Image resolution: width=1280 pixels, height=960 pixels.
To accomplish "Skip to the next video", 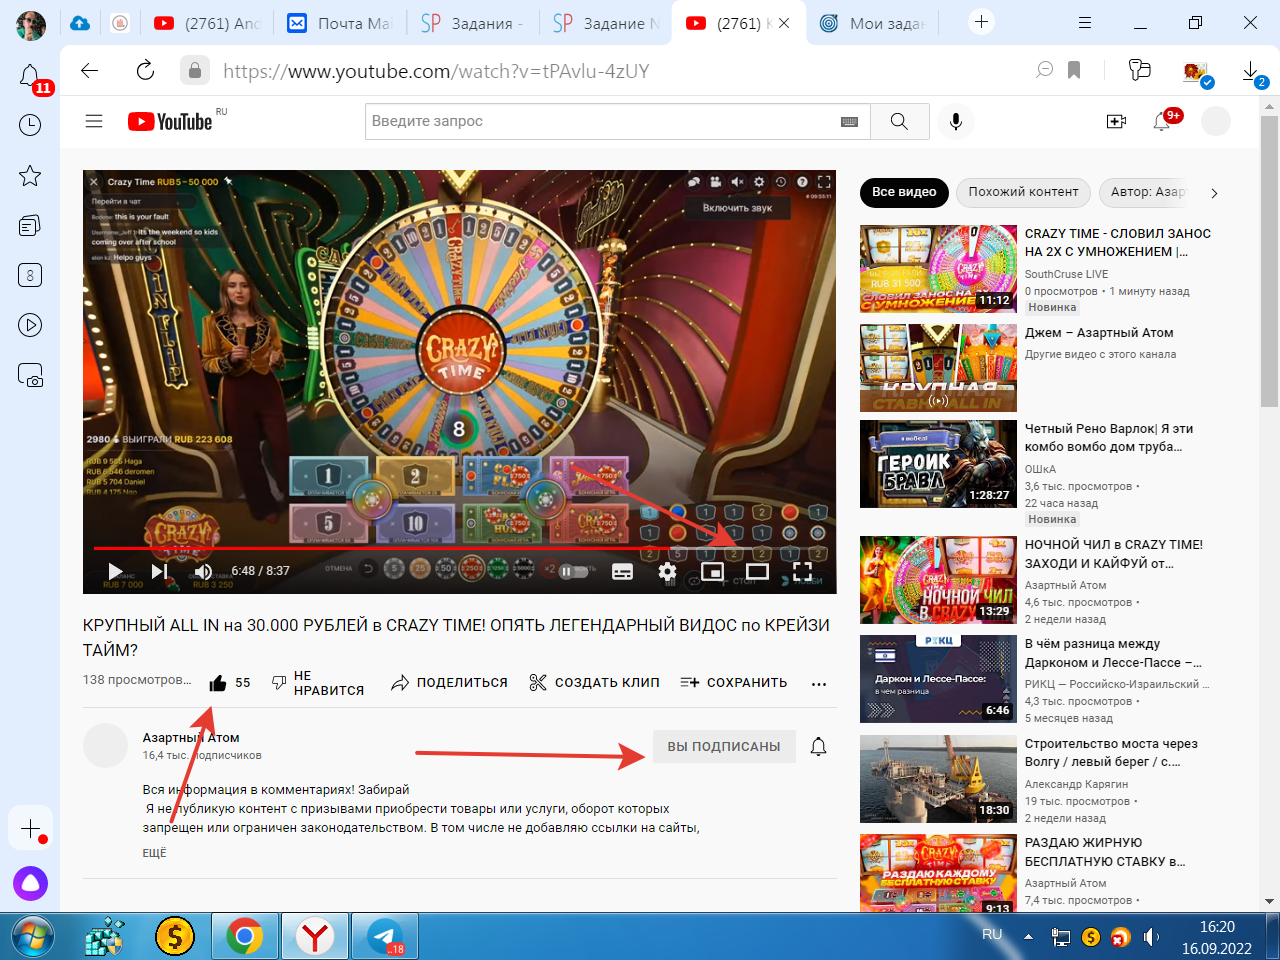I will (x=159, y=571).
